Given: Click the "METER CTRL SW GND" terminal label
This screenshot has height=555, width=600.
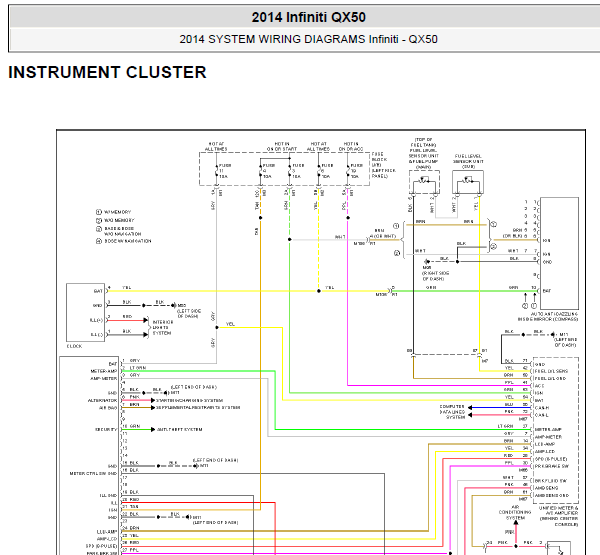Looking at the screenshot, I should tap(93, 473).
